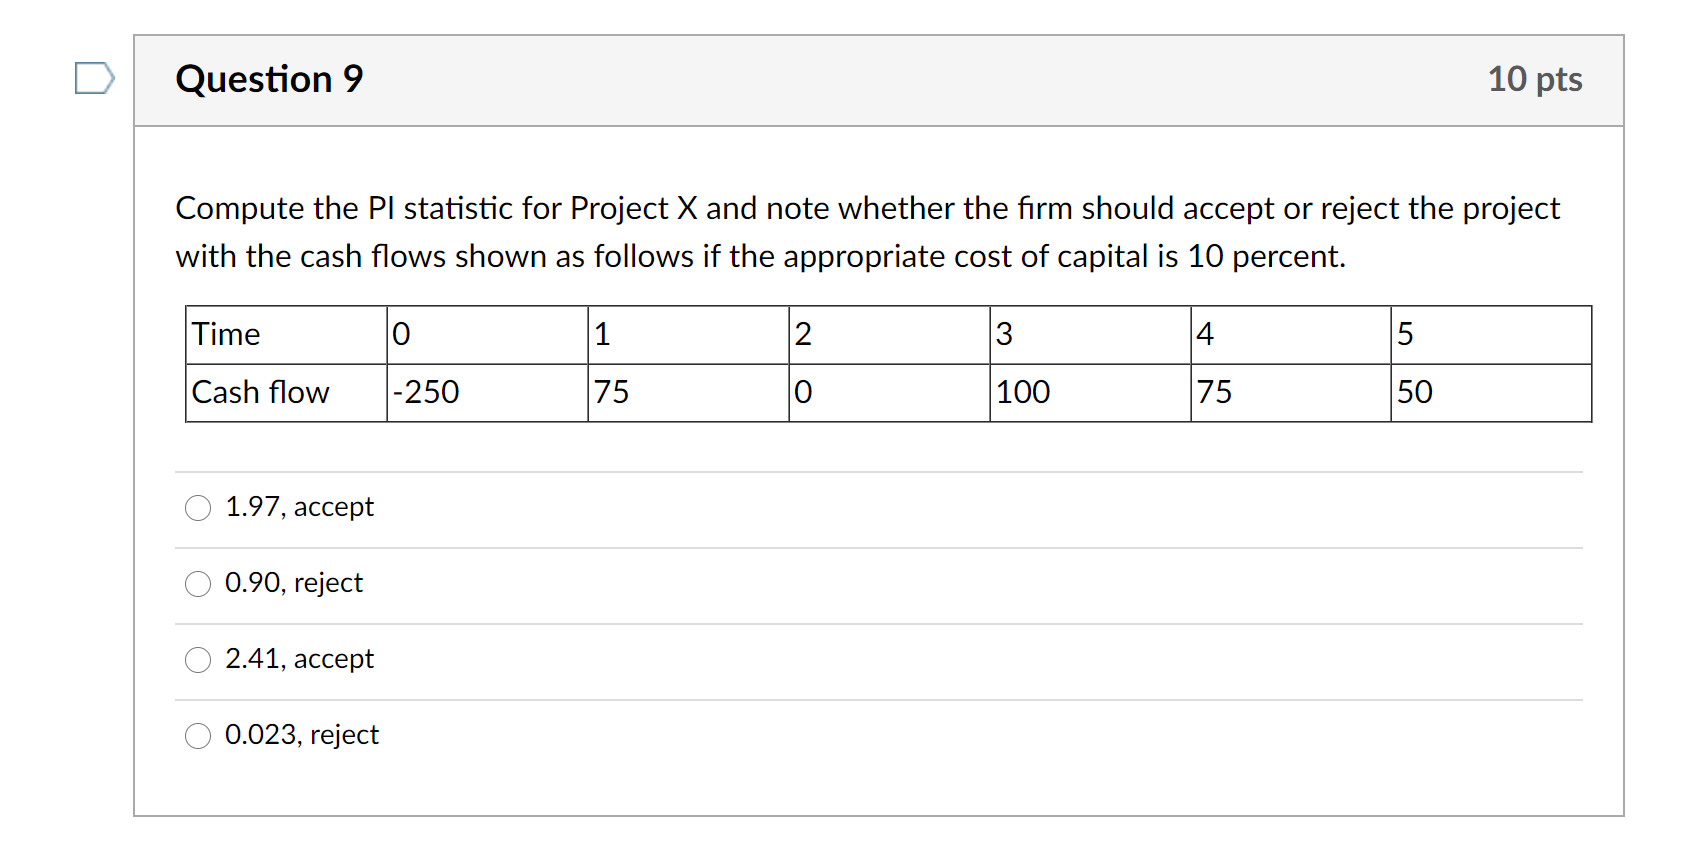Click the time "3" column cell
The image size is (1688, 854).
(x=1003, y=334)
